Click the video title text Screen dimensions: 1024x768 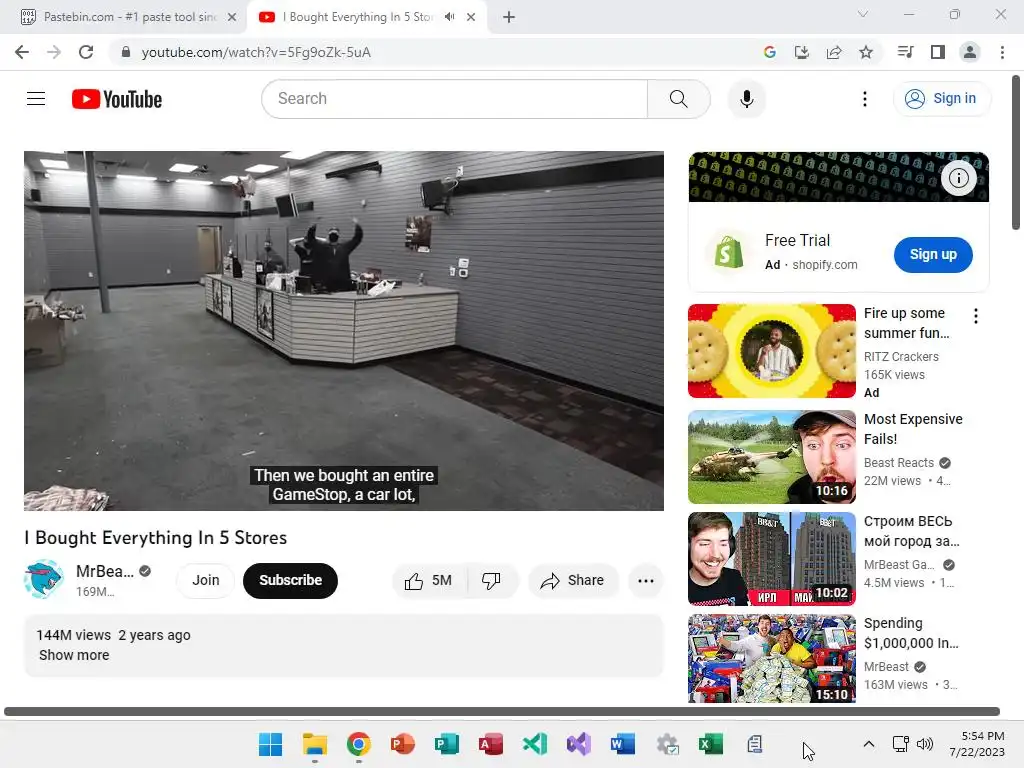155,537
